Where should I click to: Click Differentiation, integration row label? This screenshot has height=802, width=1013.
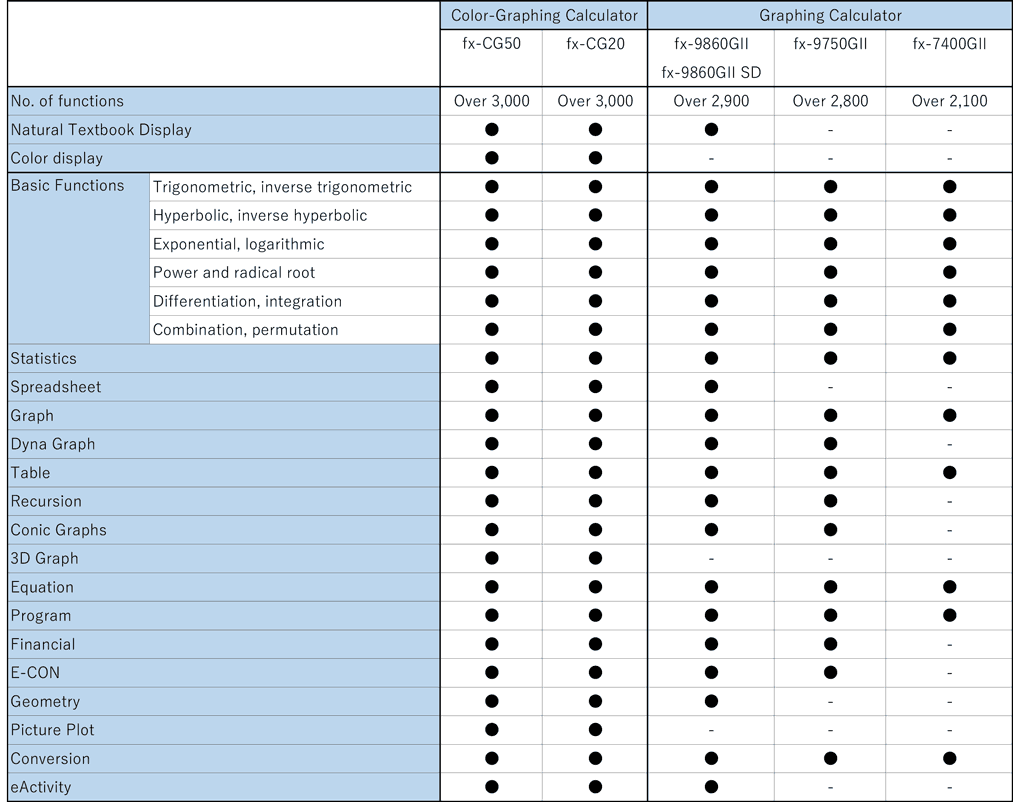[x=247, y=301]
